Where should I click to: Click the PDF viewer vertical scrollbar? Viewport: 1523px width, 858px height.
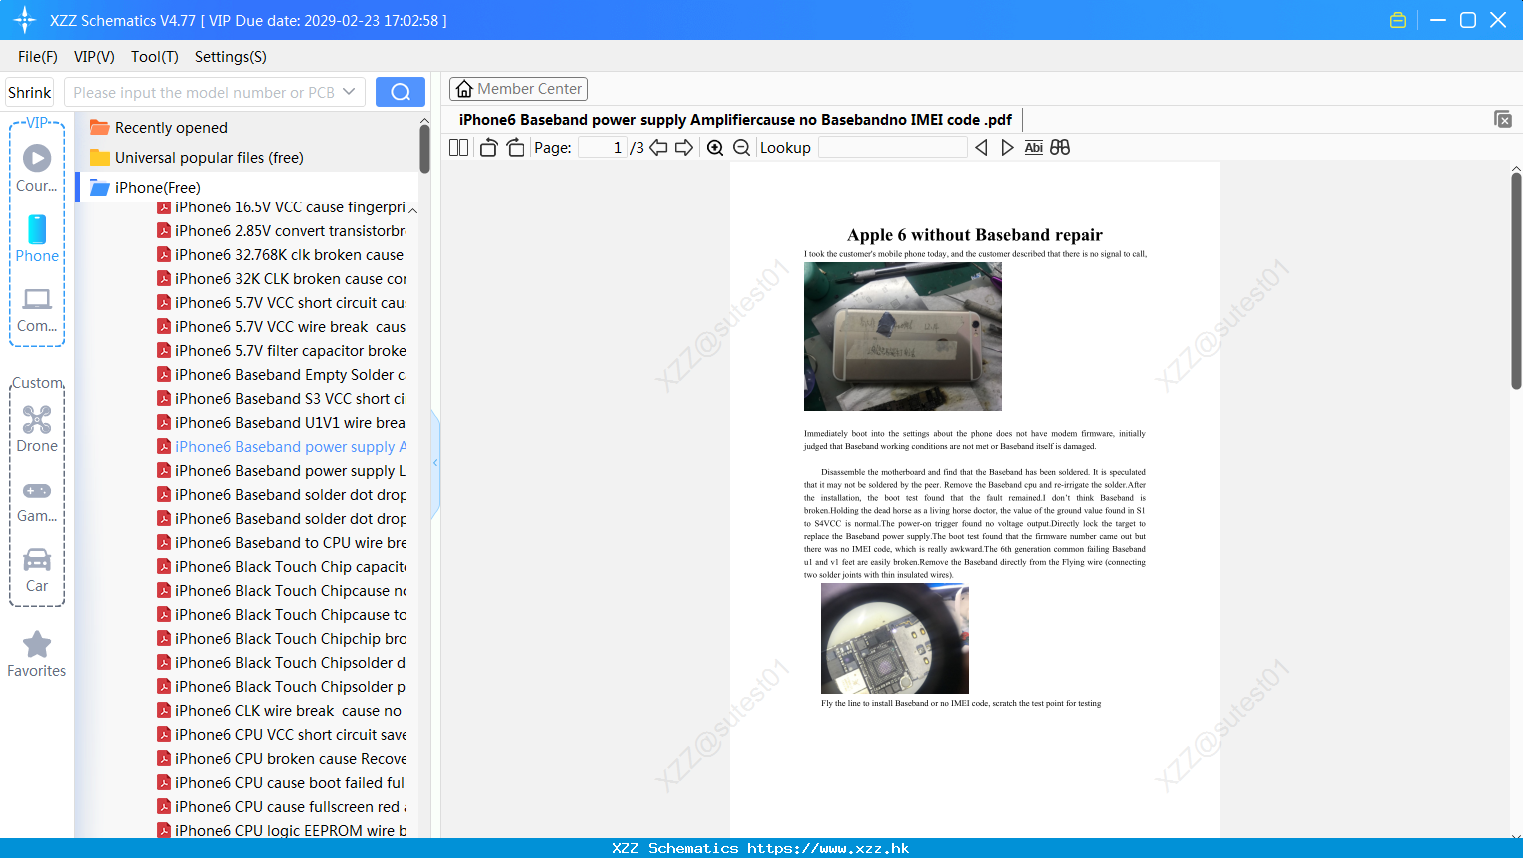coord(1516,281)
